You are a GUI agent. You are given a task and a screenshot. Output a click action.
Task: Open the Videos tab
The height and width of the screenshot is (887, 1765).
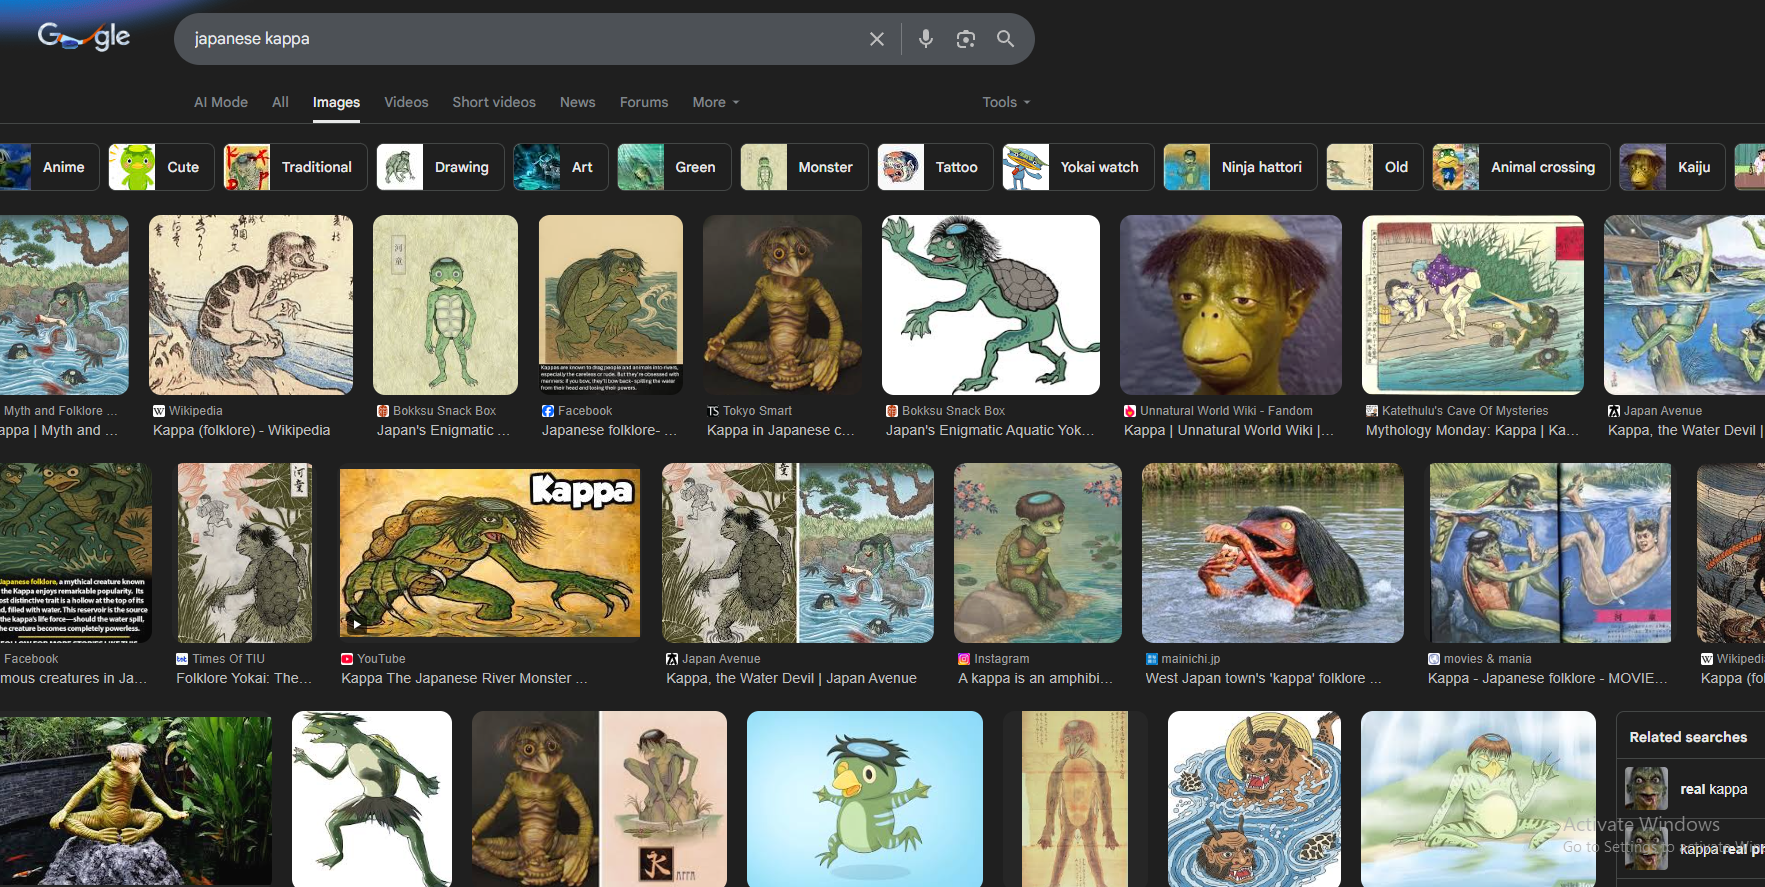[406, 102]
